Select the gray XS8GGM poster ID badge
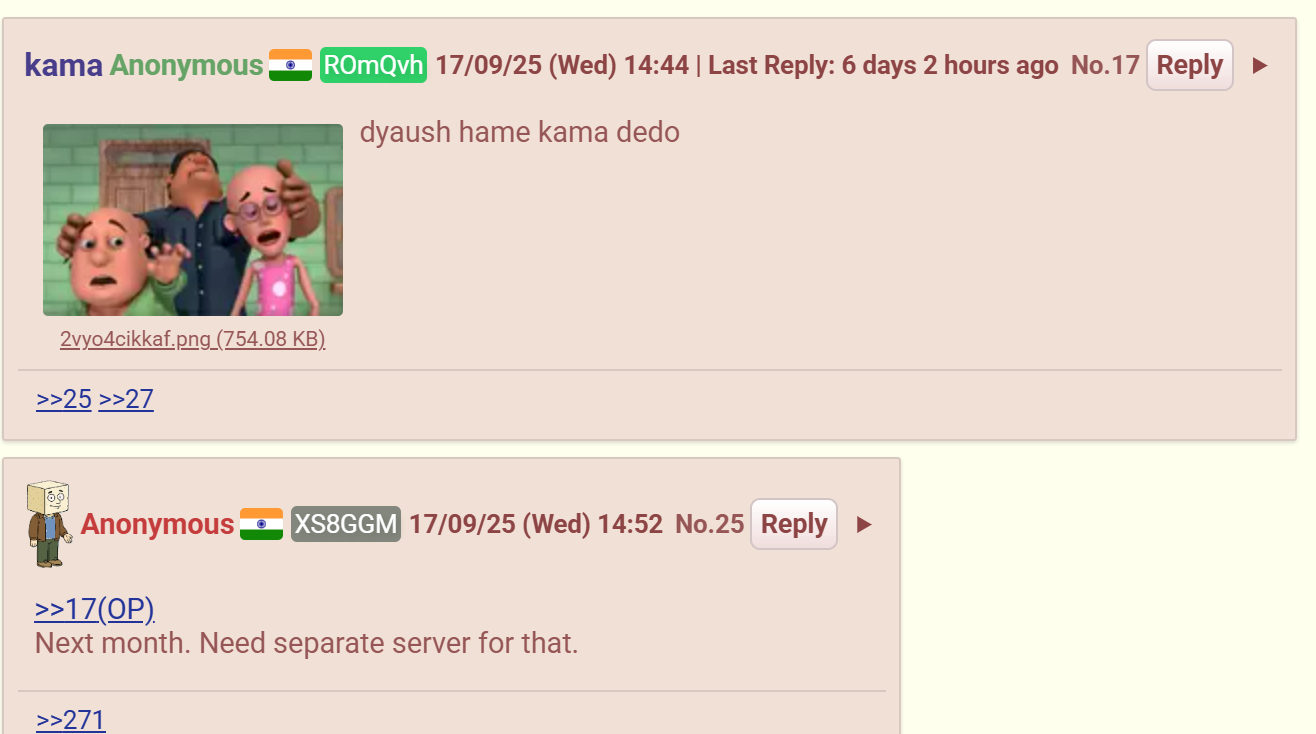Image resolution: width=1316 pixels, height=734 pixels. point(346,524)
